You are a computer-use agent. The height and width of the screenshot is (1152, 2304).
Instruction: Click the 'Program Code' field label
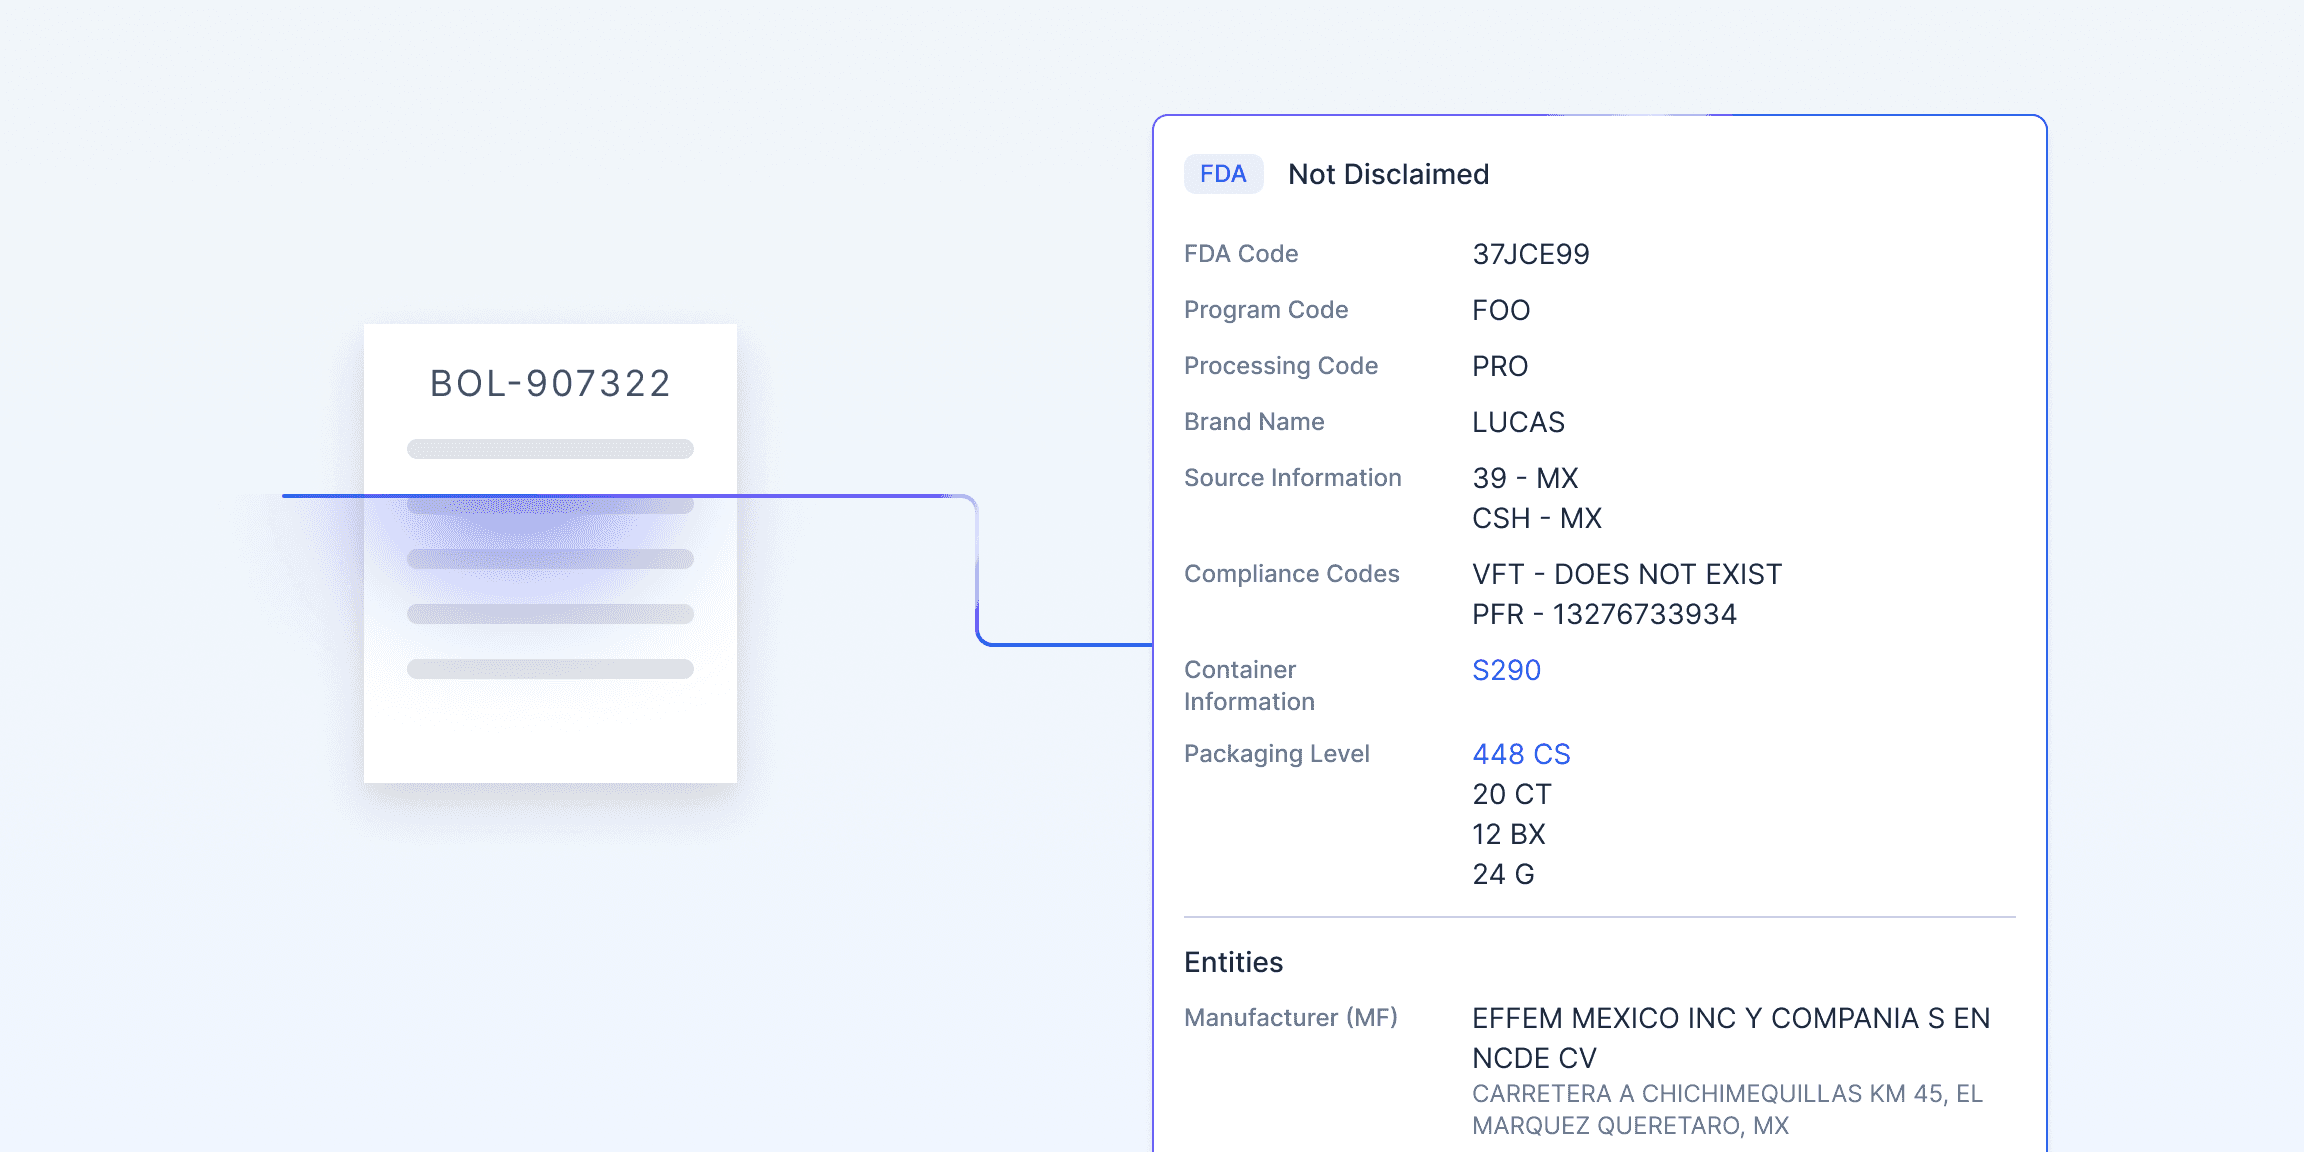1266,310
